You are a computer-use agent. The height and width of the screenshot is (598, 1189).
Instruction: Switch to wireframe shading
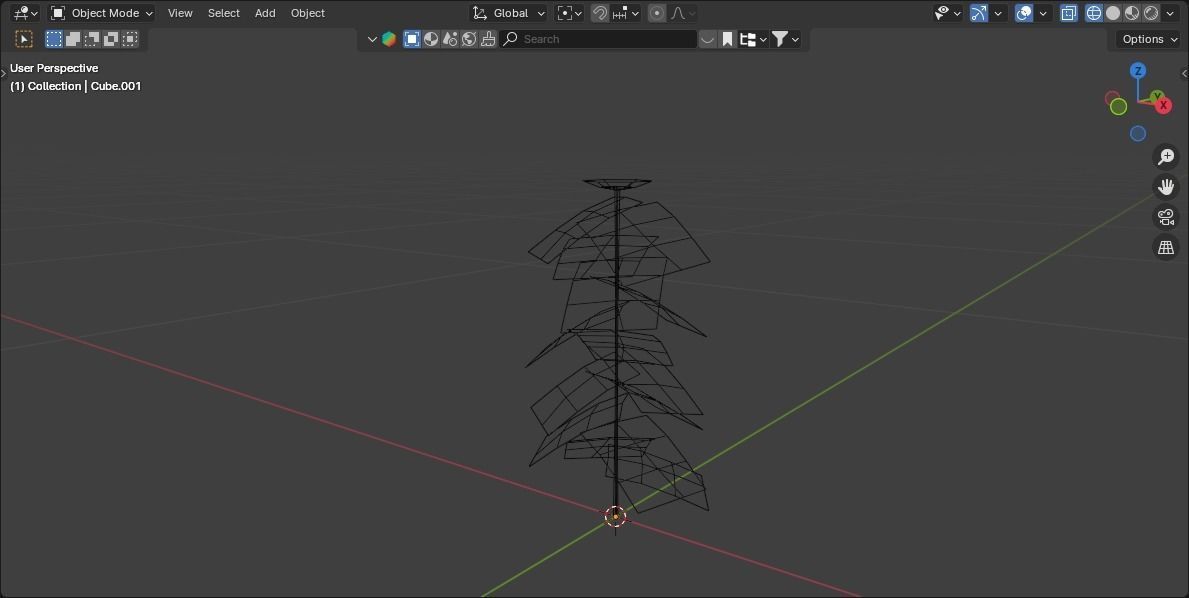(1093, 13)
